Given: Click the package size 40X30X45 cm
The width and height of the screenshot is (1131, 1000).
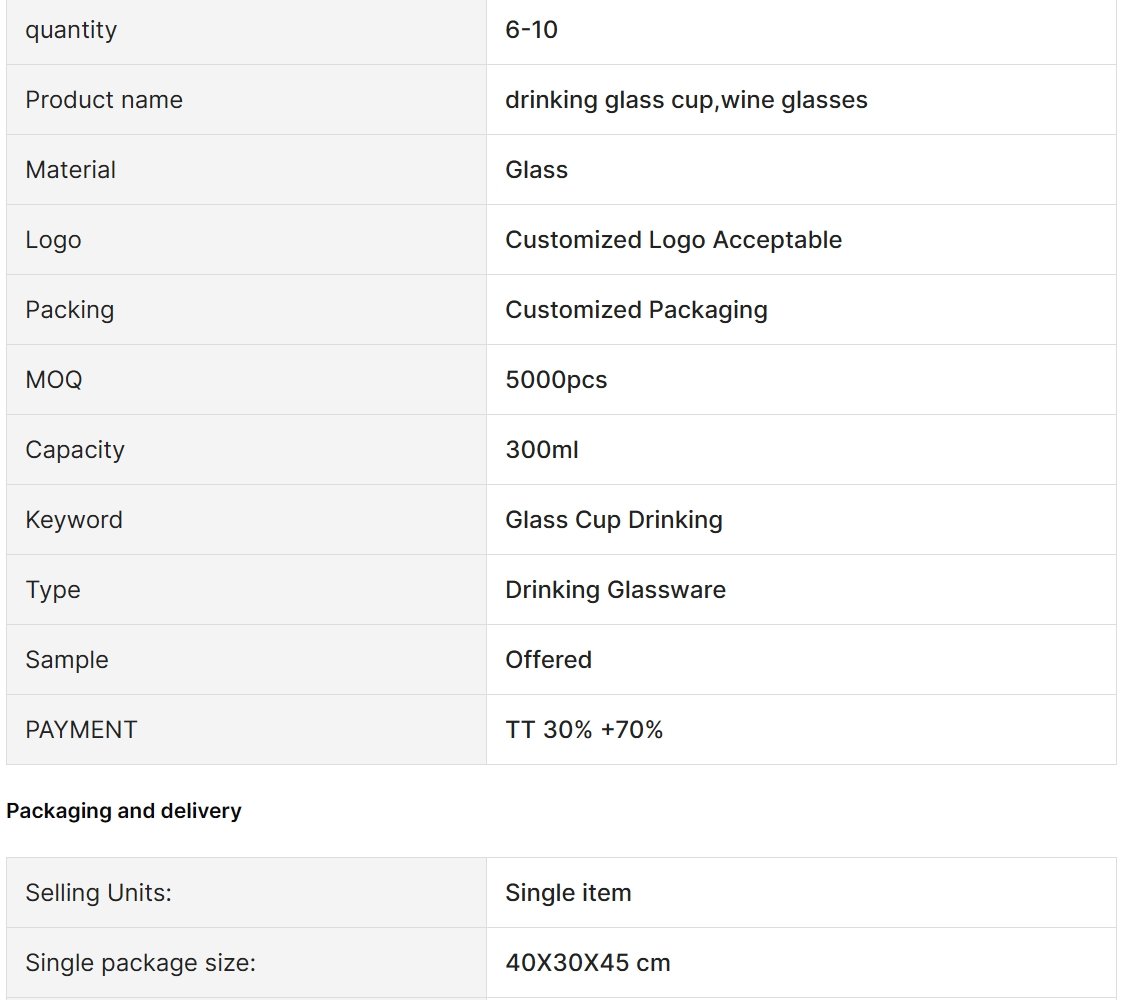Looking at the screenshot, I should (588, 962).
